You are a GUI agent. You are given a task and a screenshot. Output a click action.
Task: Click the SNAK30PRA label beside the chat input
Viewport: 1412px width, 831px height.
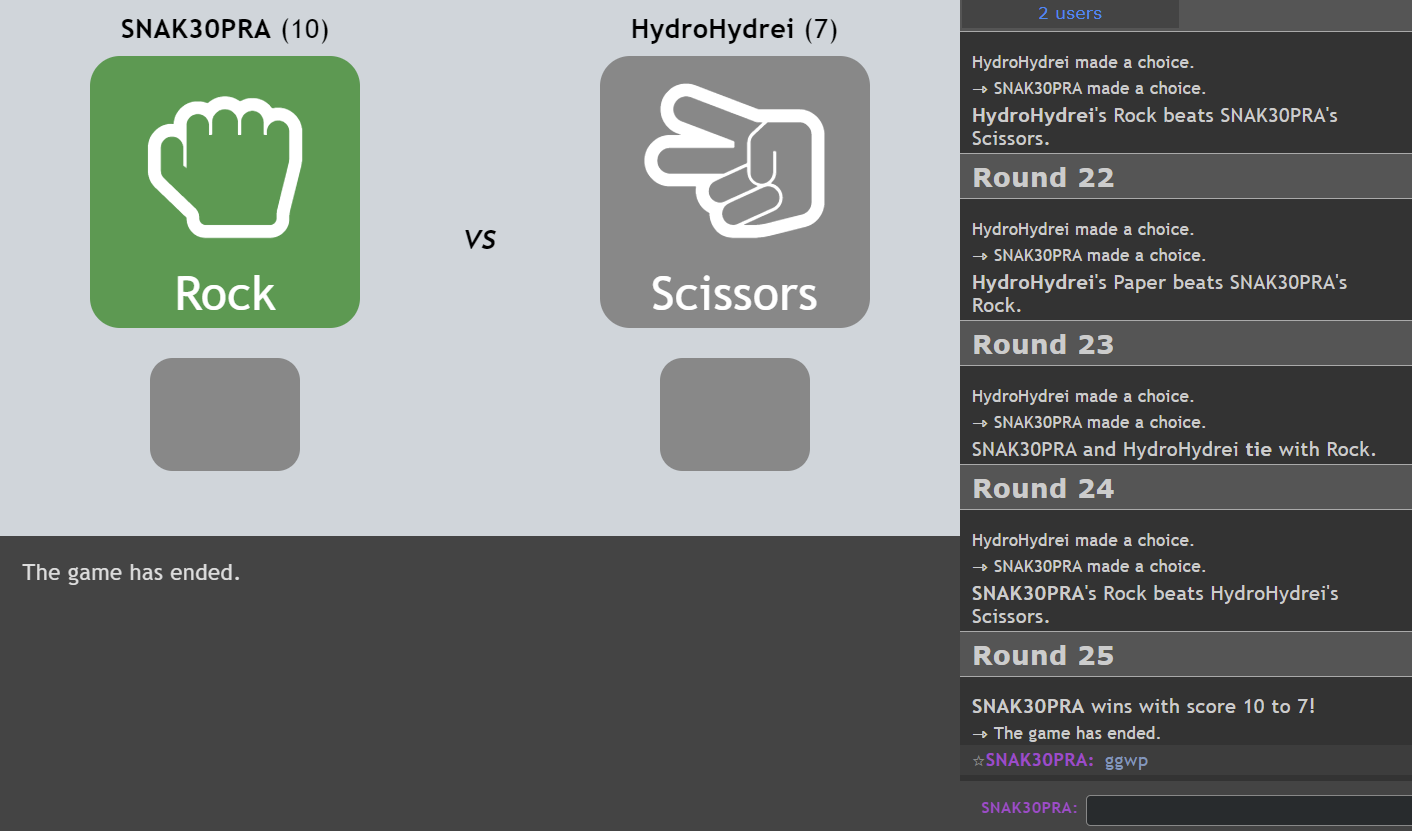pyautogui.click(x=1030, y=808)
